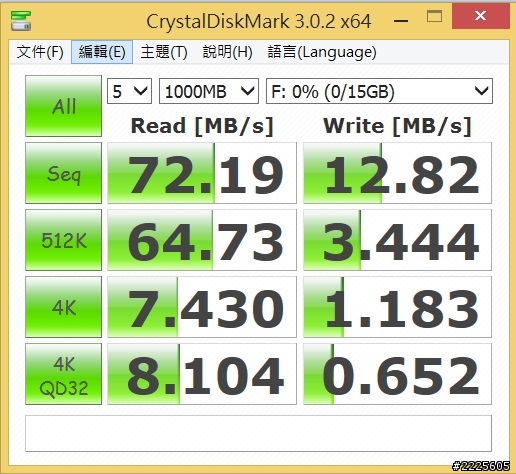Run all benchmarks with the All button
Screen dimensions: 516x474
[x=63, y=106]
